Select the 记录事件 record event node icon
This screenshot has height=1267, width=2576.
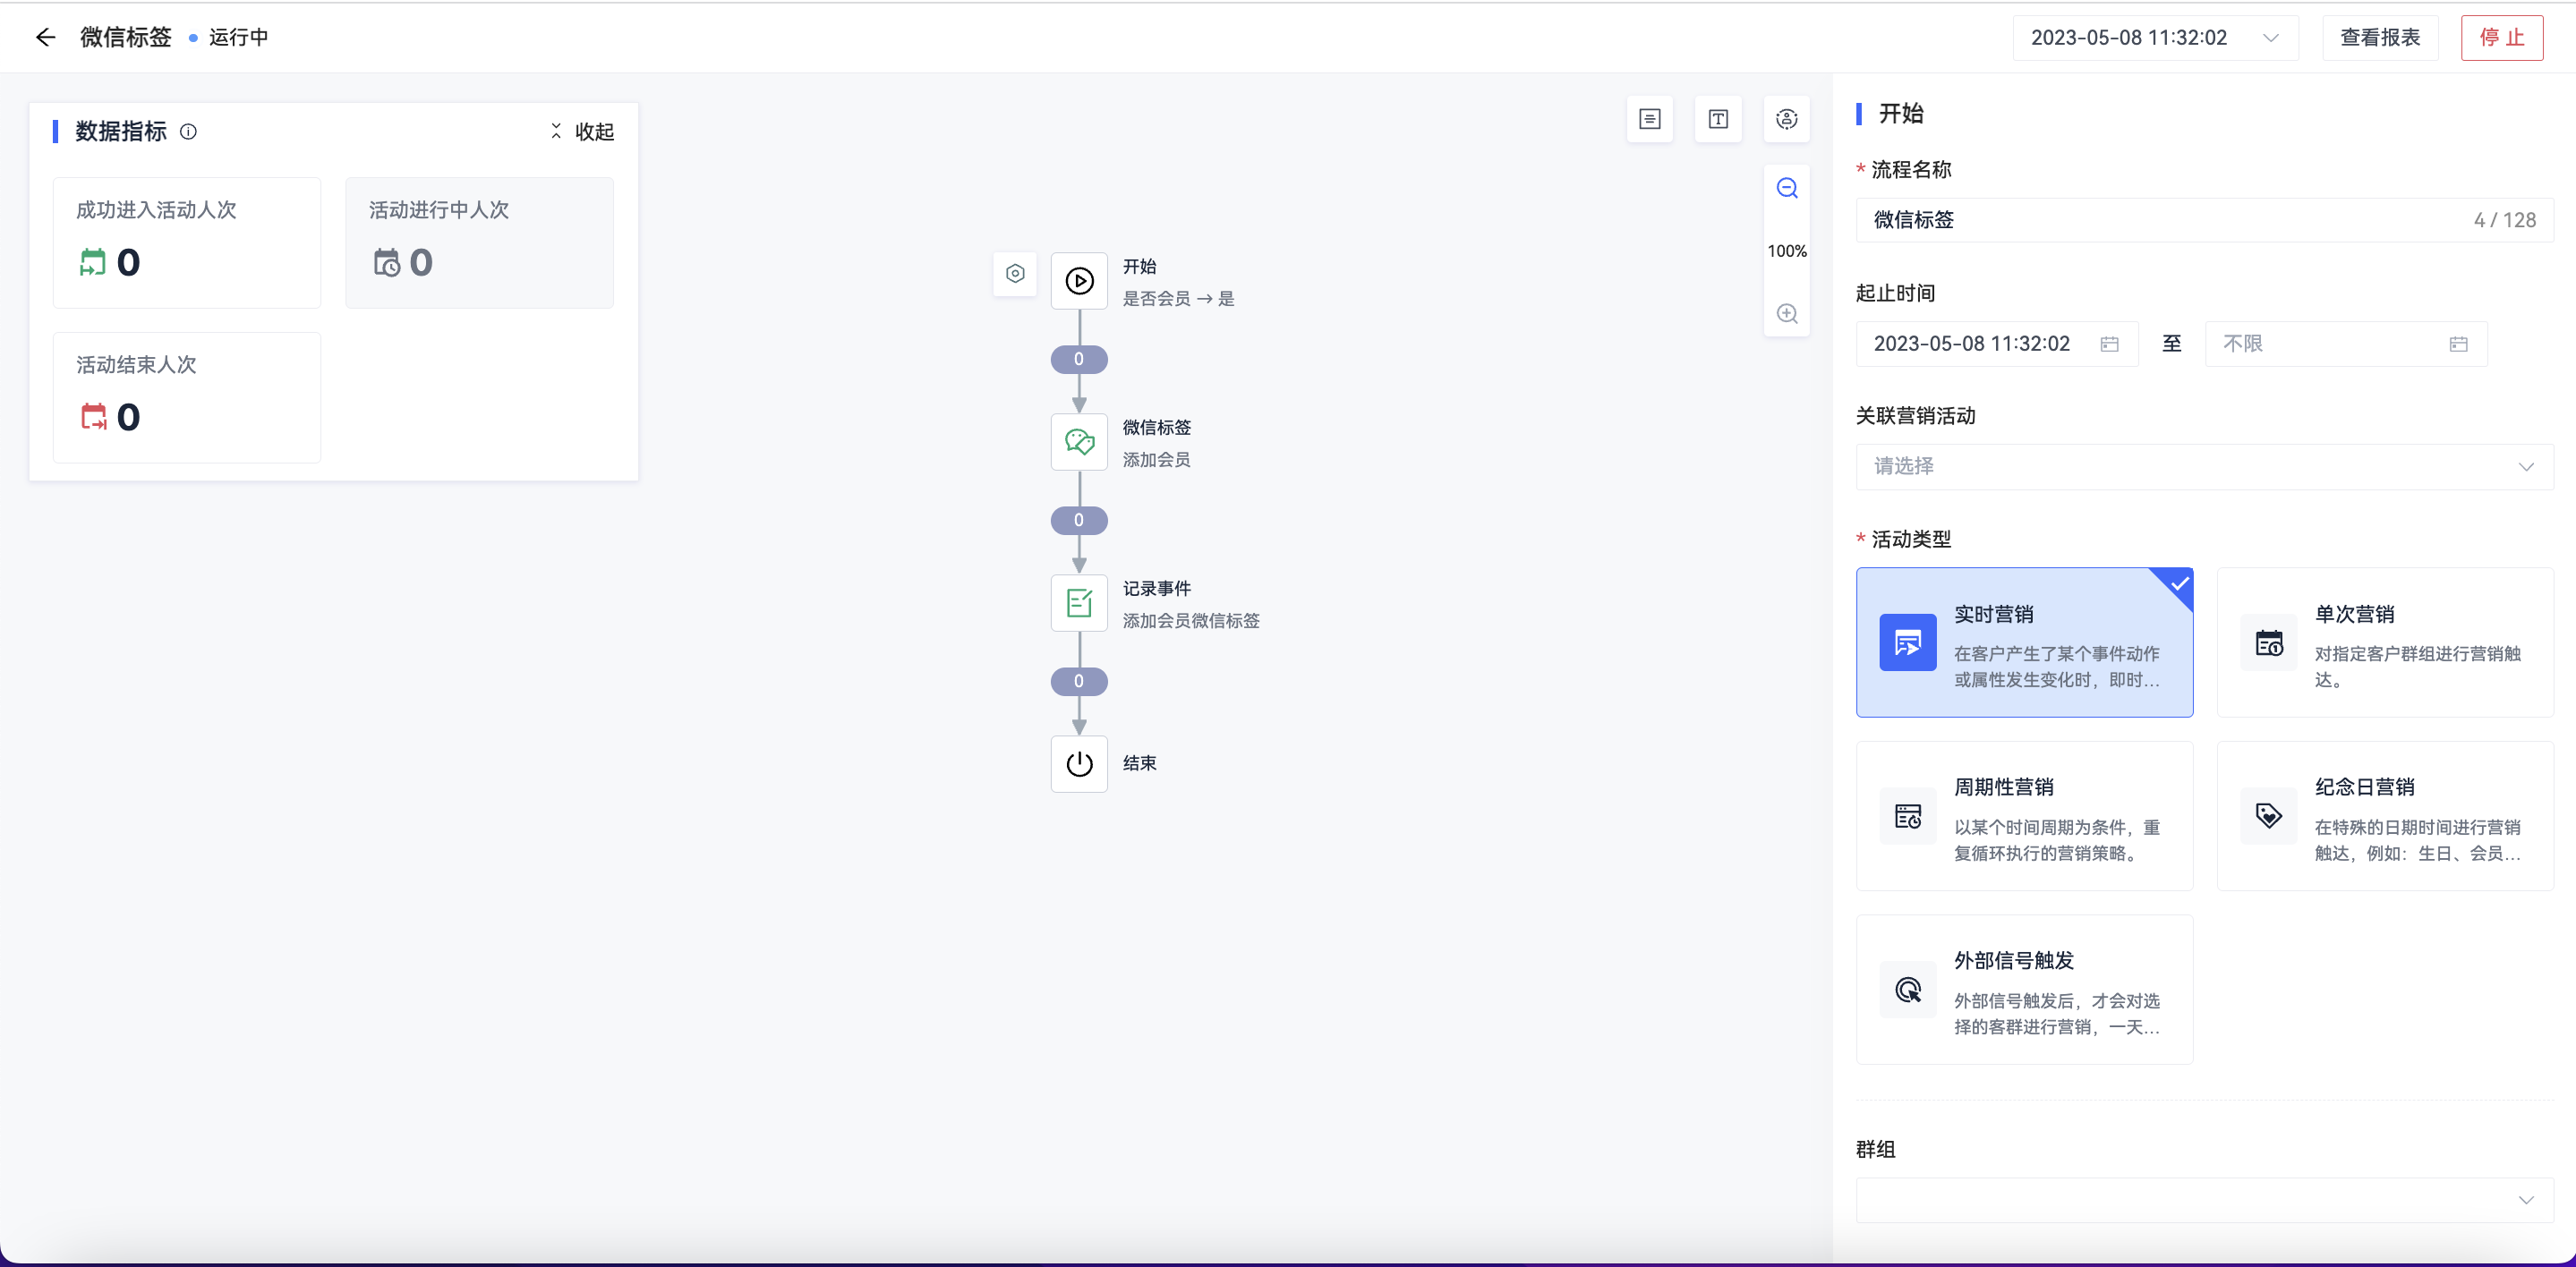[1079, 603]
